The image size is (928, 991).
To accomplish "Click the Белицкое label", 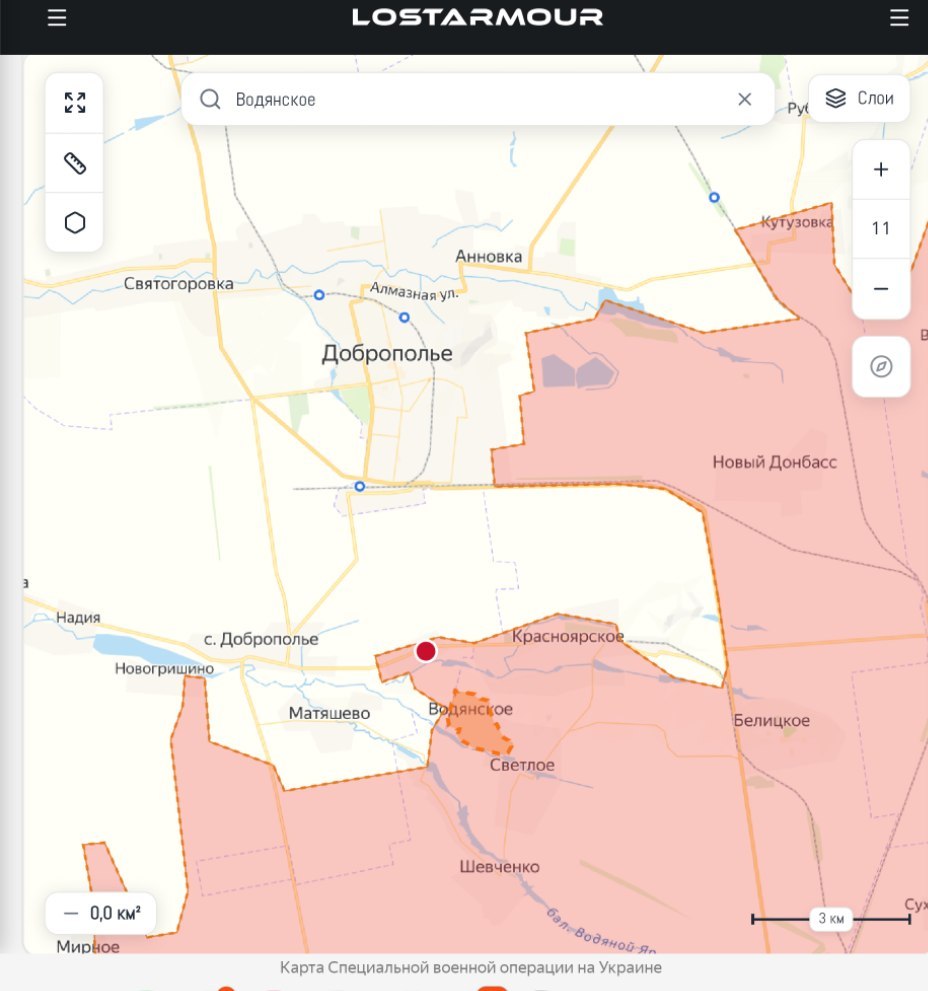I will (x=771, y=720).
